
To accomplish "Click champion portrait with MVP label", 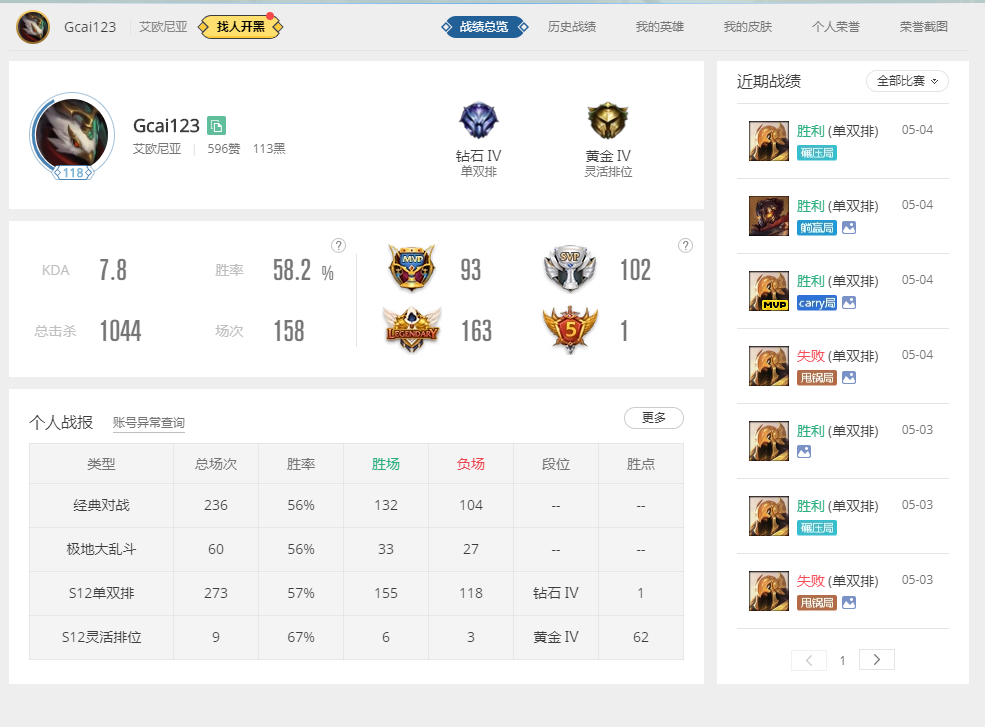I will point(768,291).
